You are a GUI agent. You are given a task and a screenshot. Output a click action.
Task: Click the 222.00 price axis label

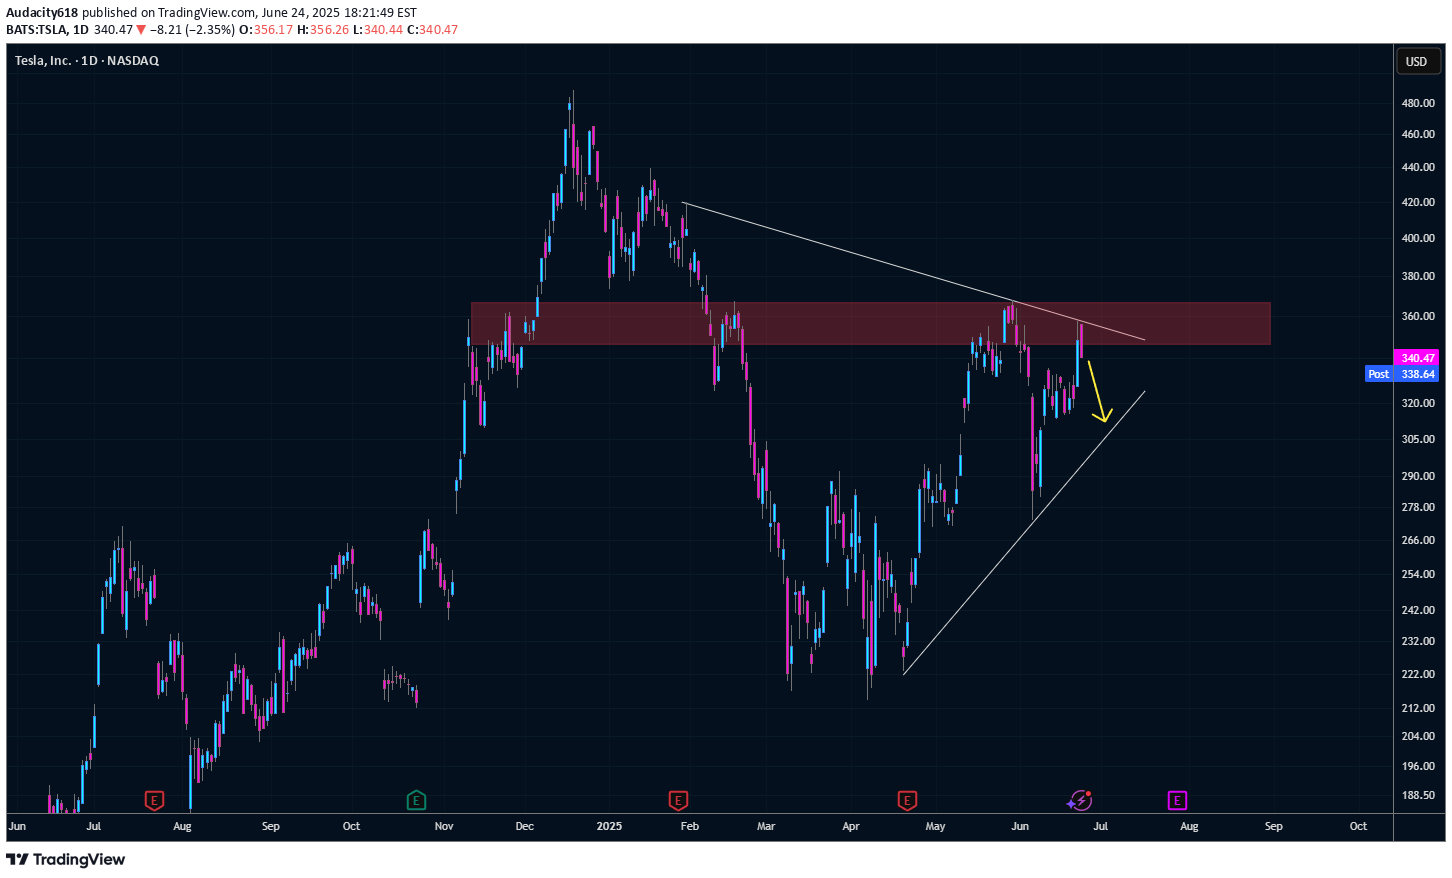(x=1418, y=674)
